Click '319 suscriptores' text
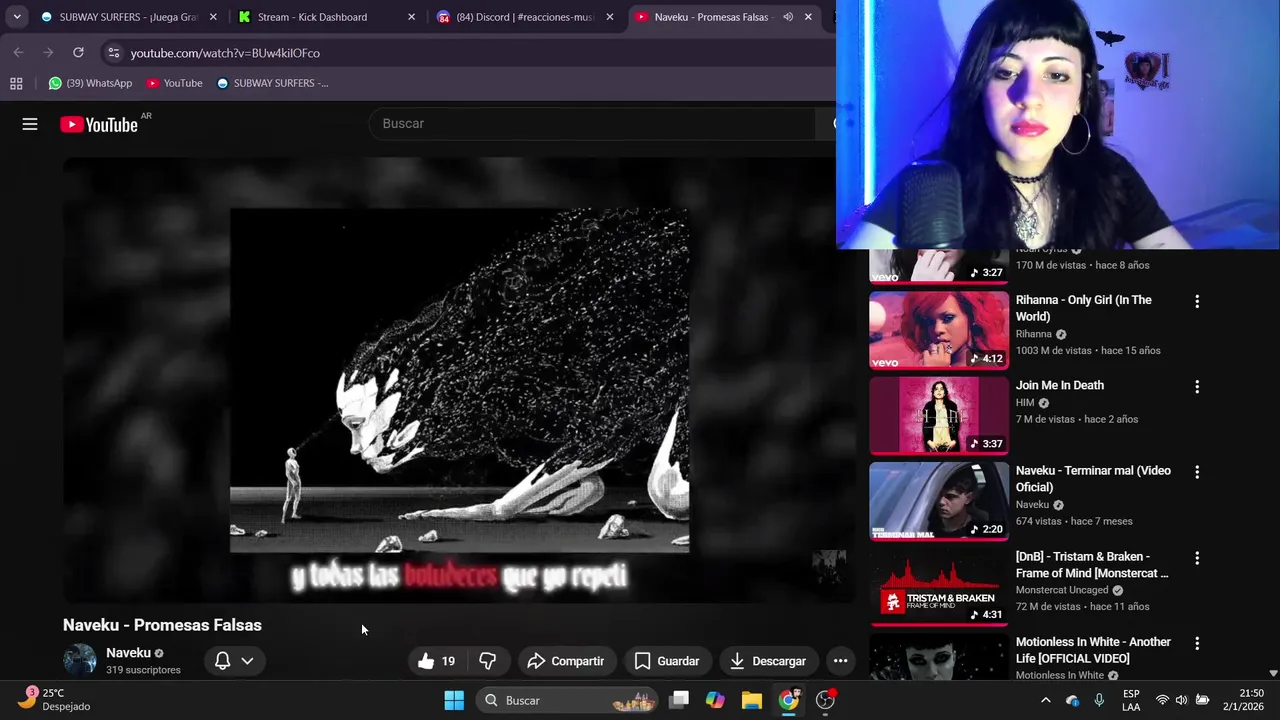This screenshot has width=1280, height=720. click(x=143, y=670)
